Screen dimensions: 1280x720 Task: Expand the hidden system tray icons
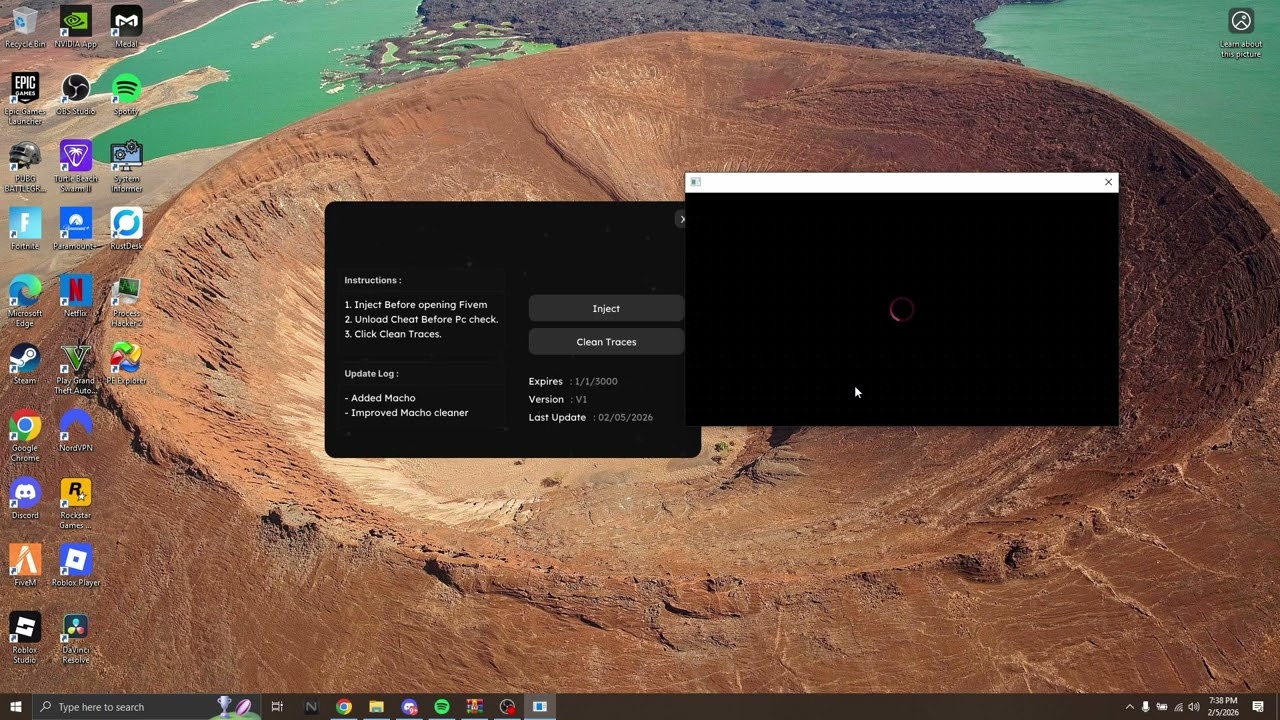1130,707
